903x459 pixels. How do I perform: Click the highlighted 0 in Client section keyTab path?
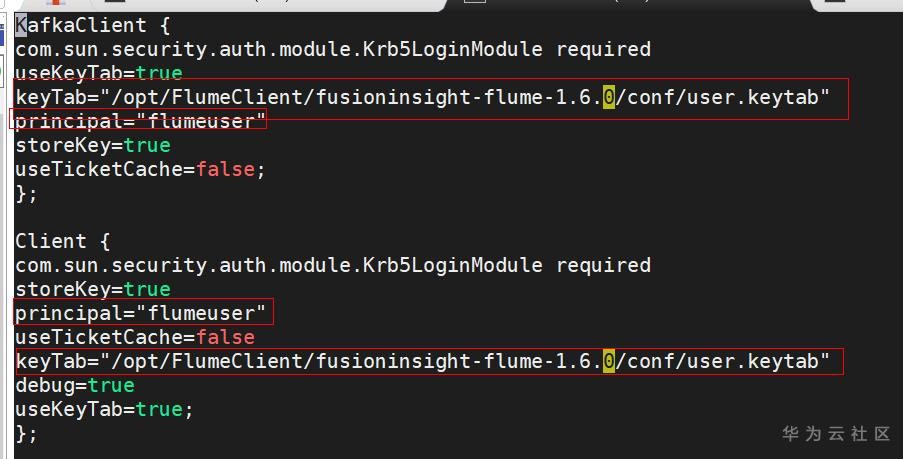608,361
